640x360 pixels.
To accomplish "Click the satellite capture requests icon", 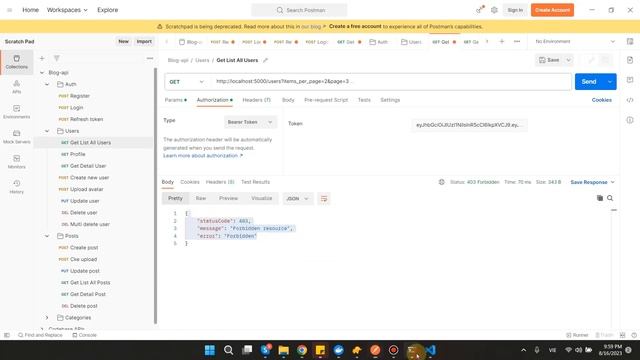I will (x=480, y=10).
